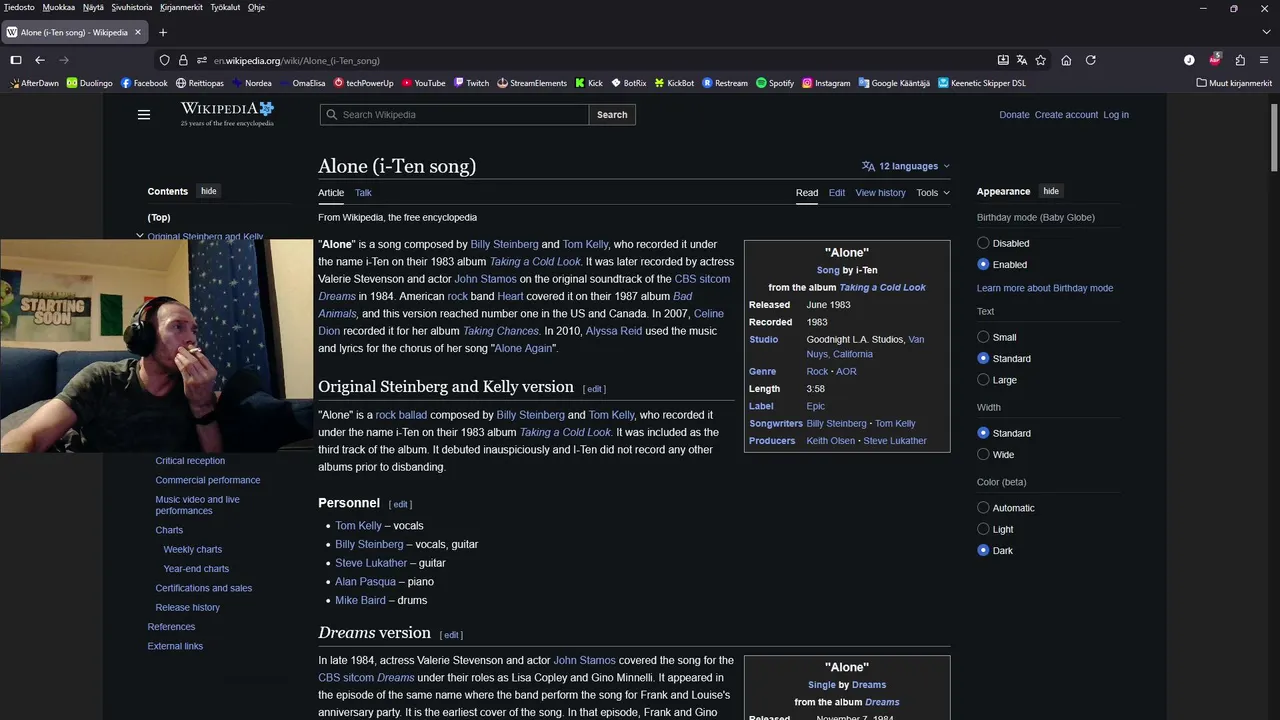
Task: Open the Duolingo bookmark
Action: pyautogui.click(x=90, y=83)
